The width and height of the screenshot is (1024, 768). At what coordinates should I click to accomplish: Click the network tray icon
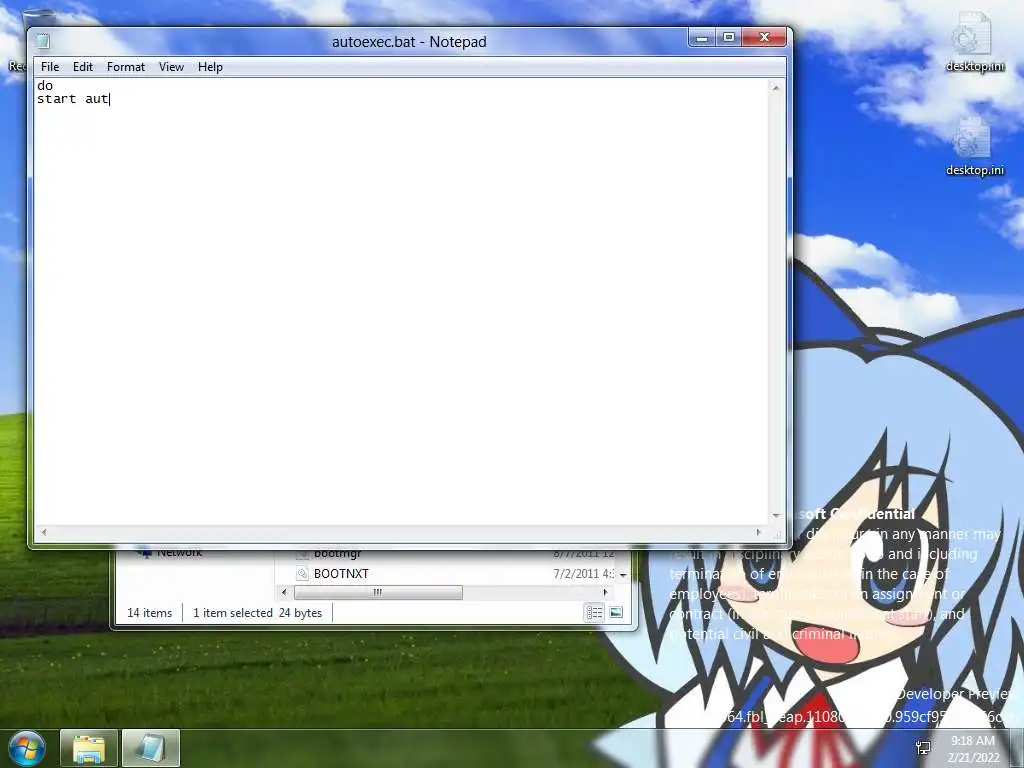pyautogui.click(x=923, y=748)
